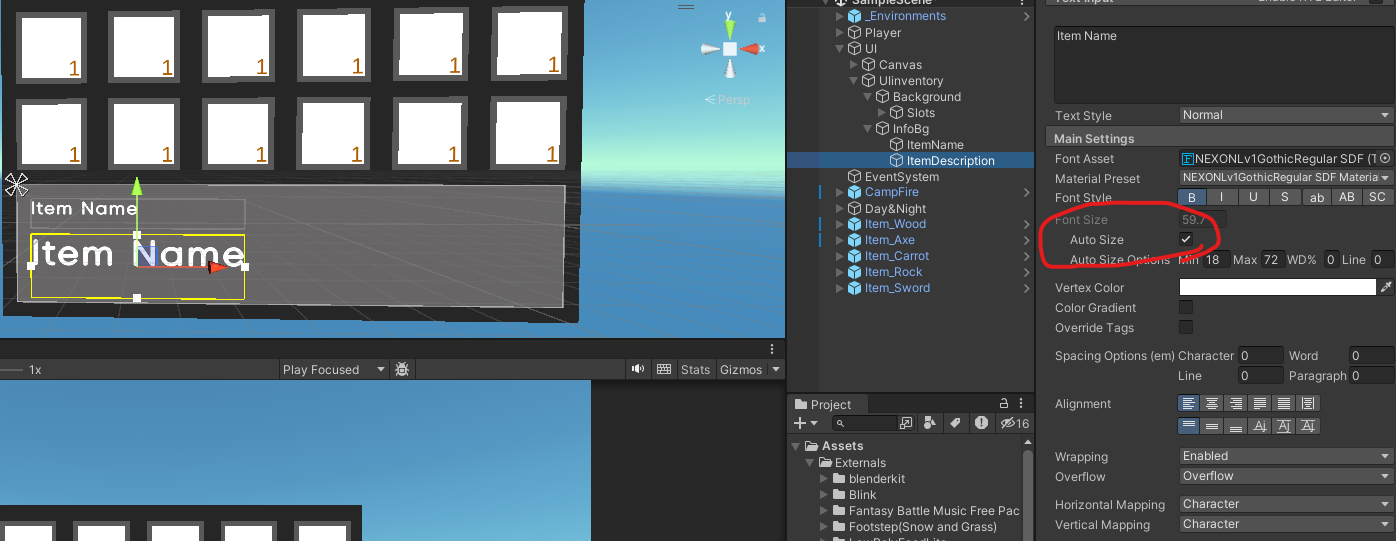Click the Auto Size Min field
Image resolution: width=1396 pixels, height=541 pixels.
[1216, 260]
